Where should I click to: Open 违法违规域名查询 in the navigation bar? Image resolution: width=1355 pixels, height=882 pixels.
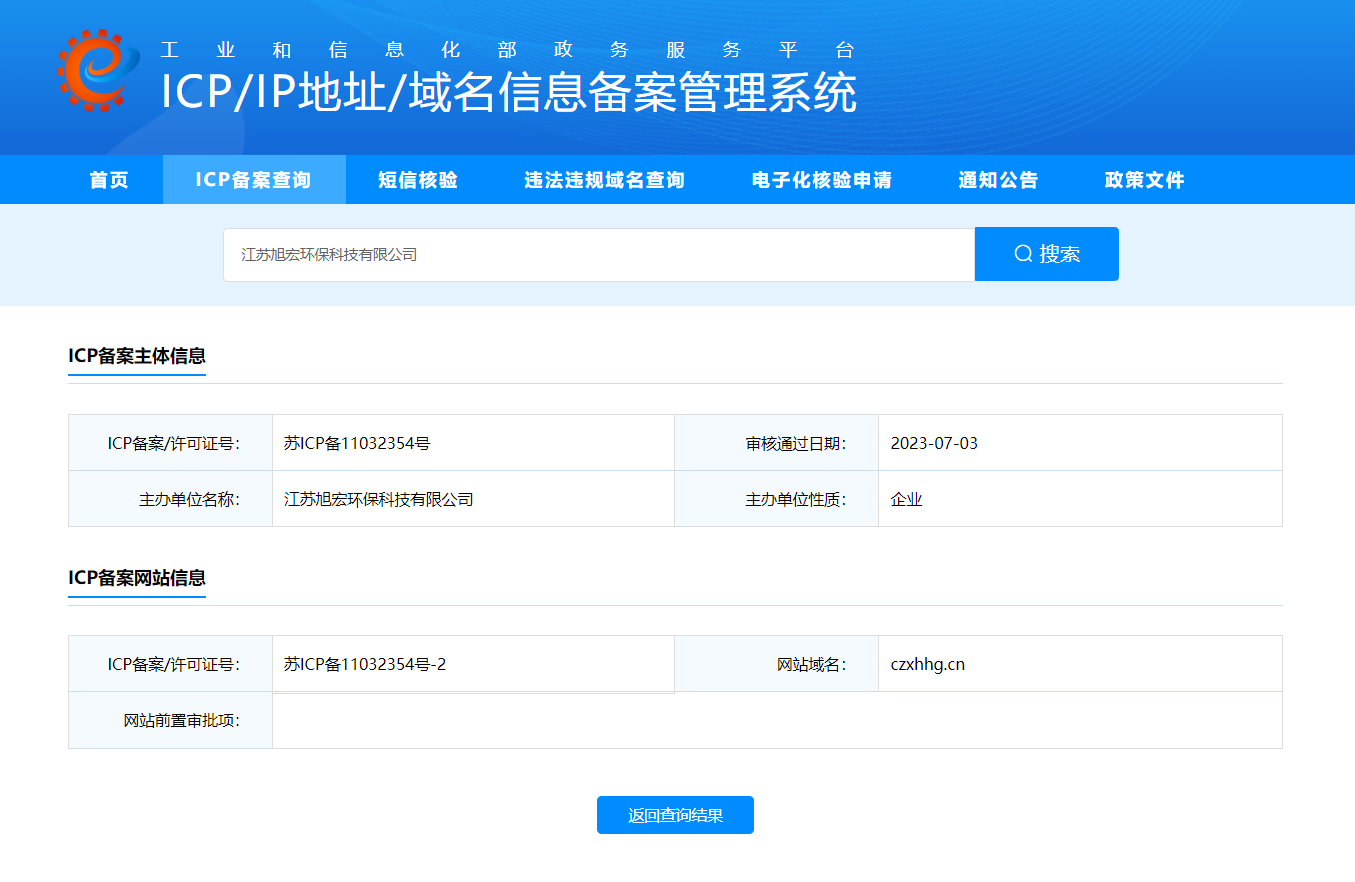pos(604,180)
